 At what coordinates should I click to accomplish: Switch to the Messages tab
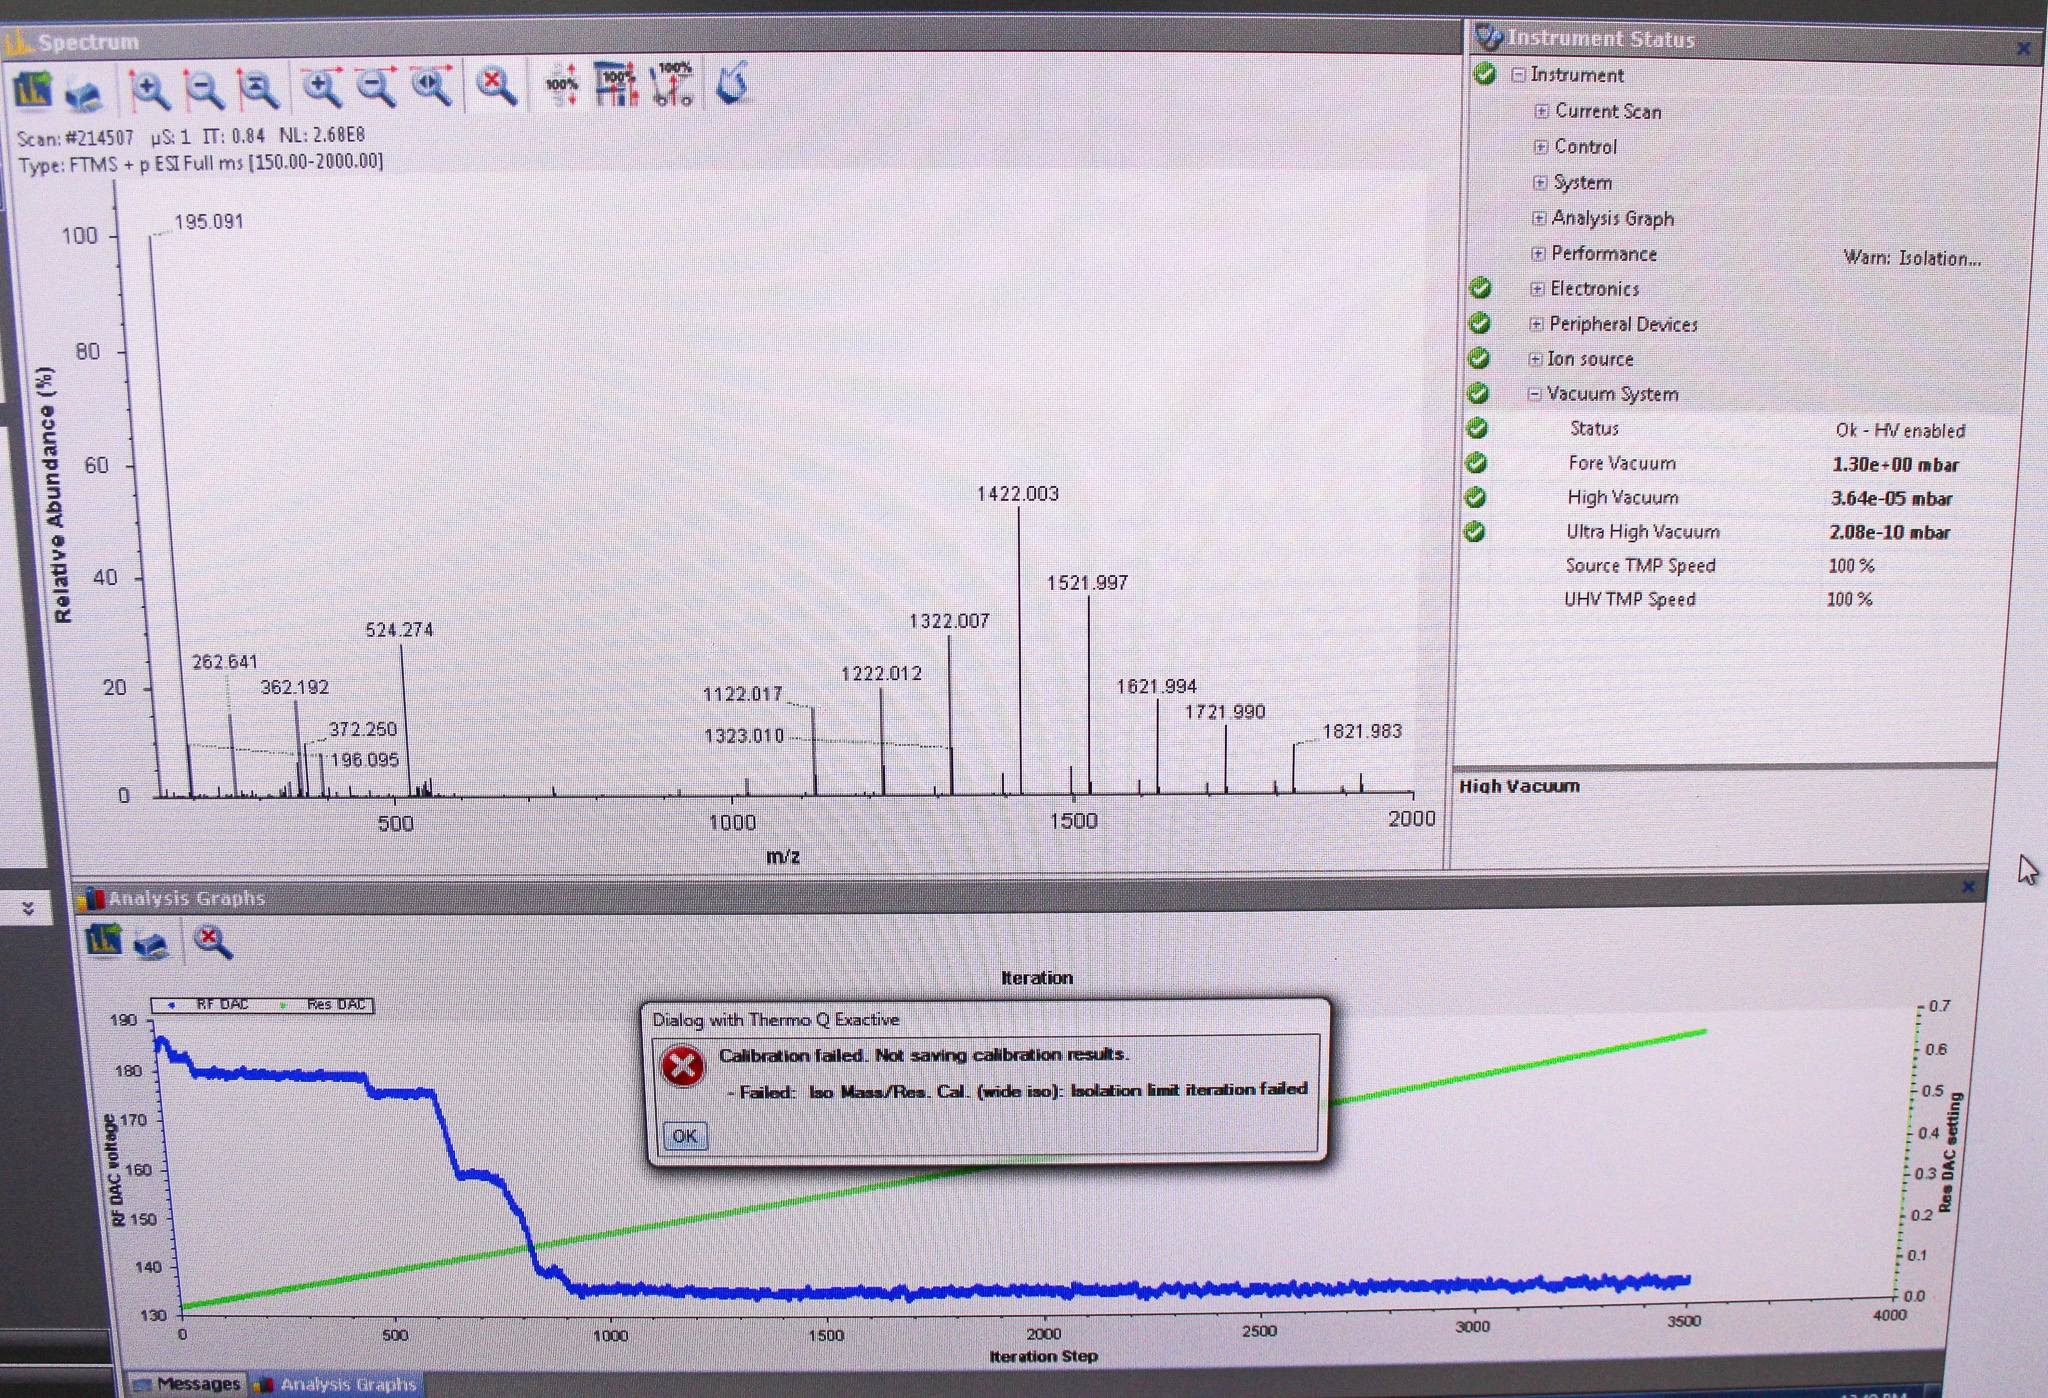click(187, 1384)
